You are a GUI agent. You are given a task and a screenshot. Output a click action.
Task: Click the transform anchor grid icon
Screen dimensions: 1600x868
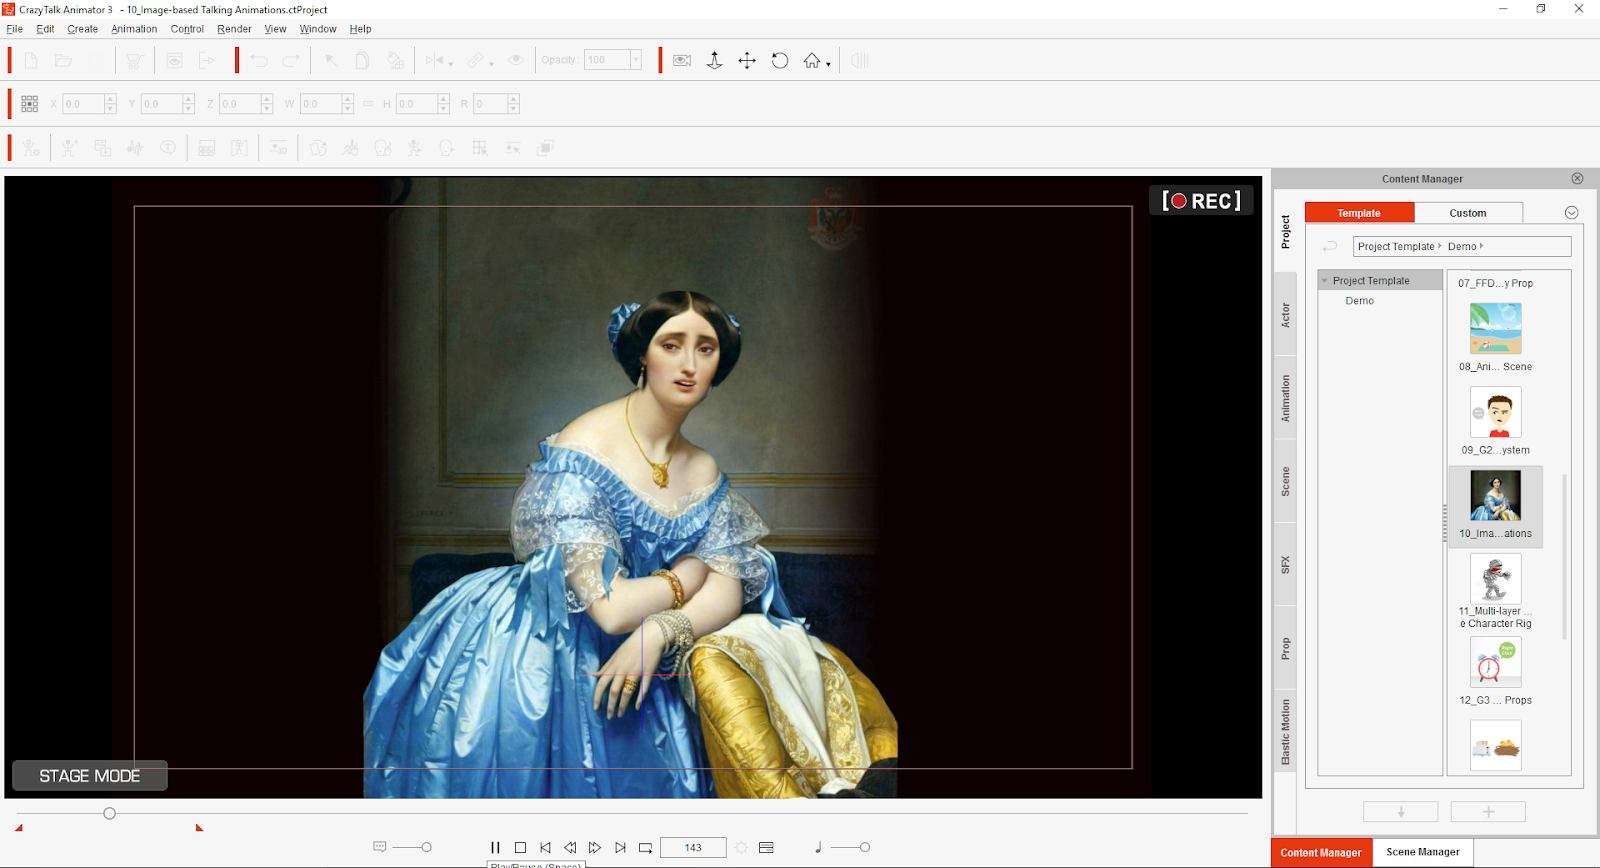click(29, 103)
